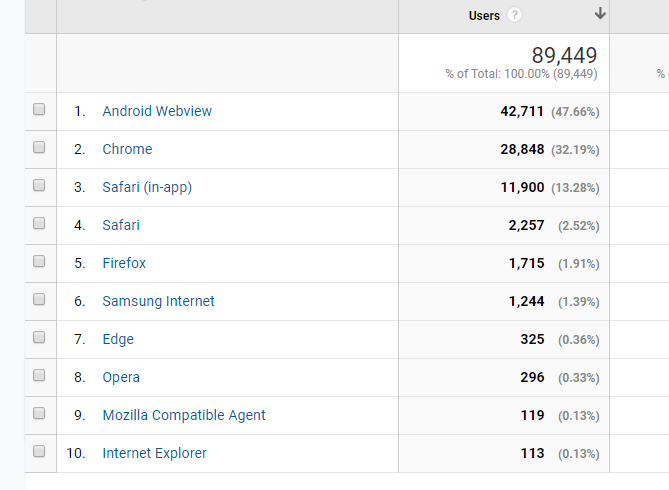Open the Samsung Internet link

[x=158, y=301]
